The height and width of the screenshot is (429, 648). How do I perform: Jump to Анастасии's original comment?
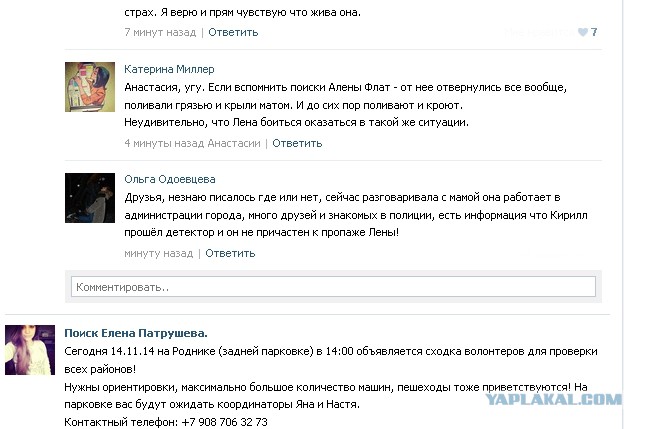click(x=234, y=143)
